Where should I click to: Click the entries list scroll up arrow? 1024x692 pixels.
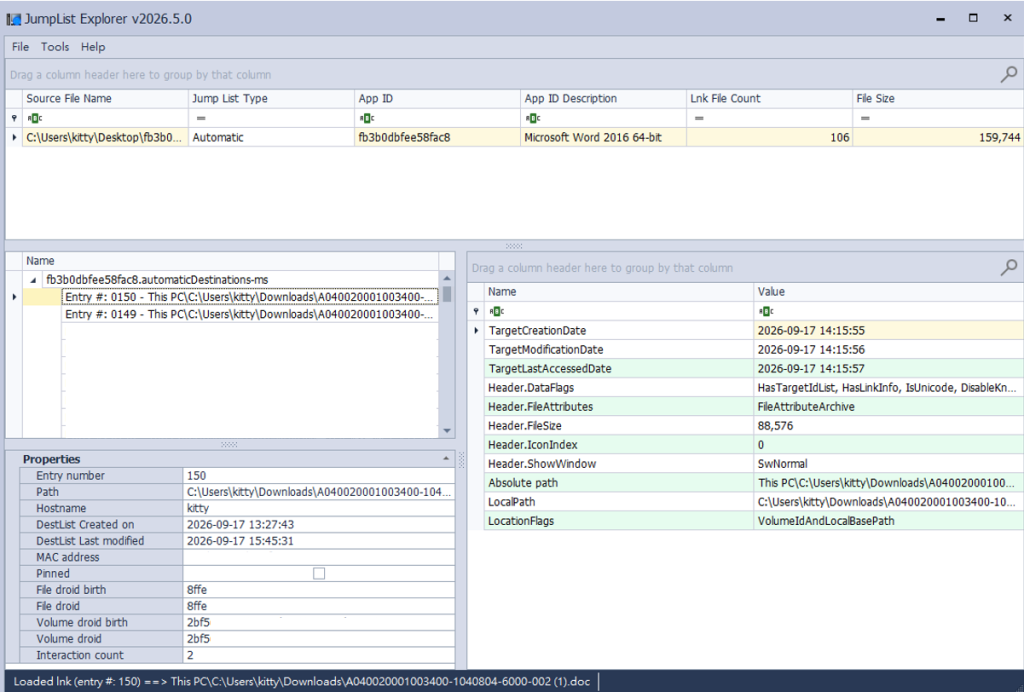click(x=447, y=278)
